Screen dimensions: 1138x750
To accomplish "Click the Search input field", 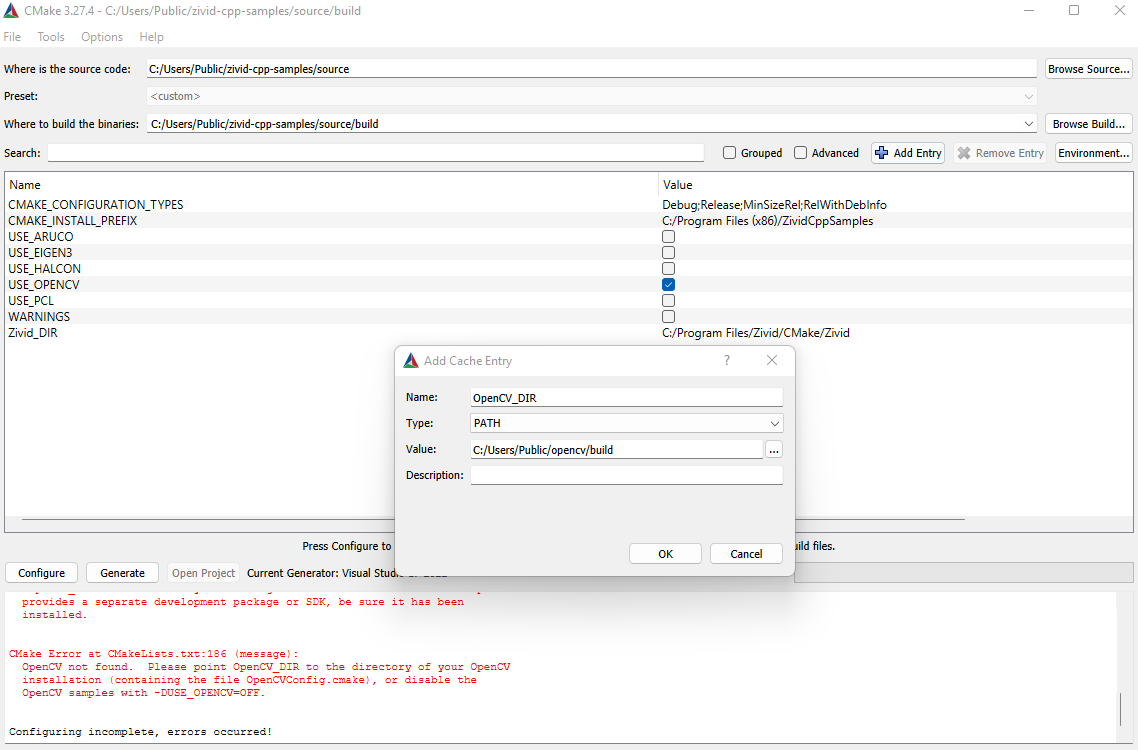I will [376, 153].
